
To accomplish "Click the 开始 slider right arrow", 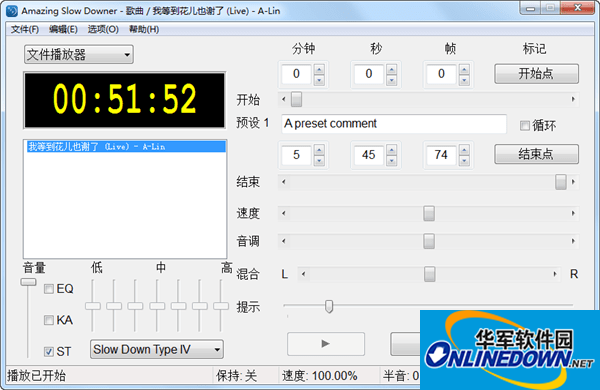I will coord(573,100).
